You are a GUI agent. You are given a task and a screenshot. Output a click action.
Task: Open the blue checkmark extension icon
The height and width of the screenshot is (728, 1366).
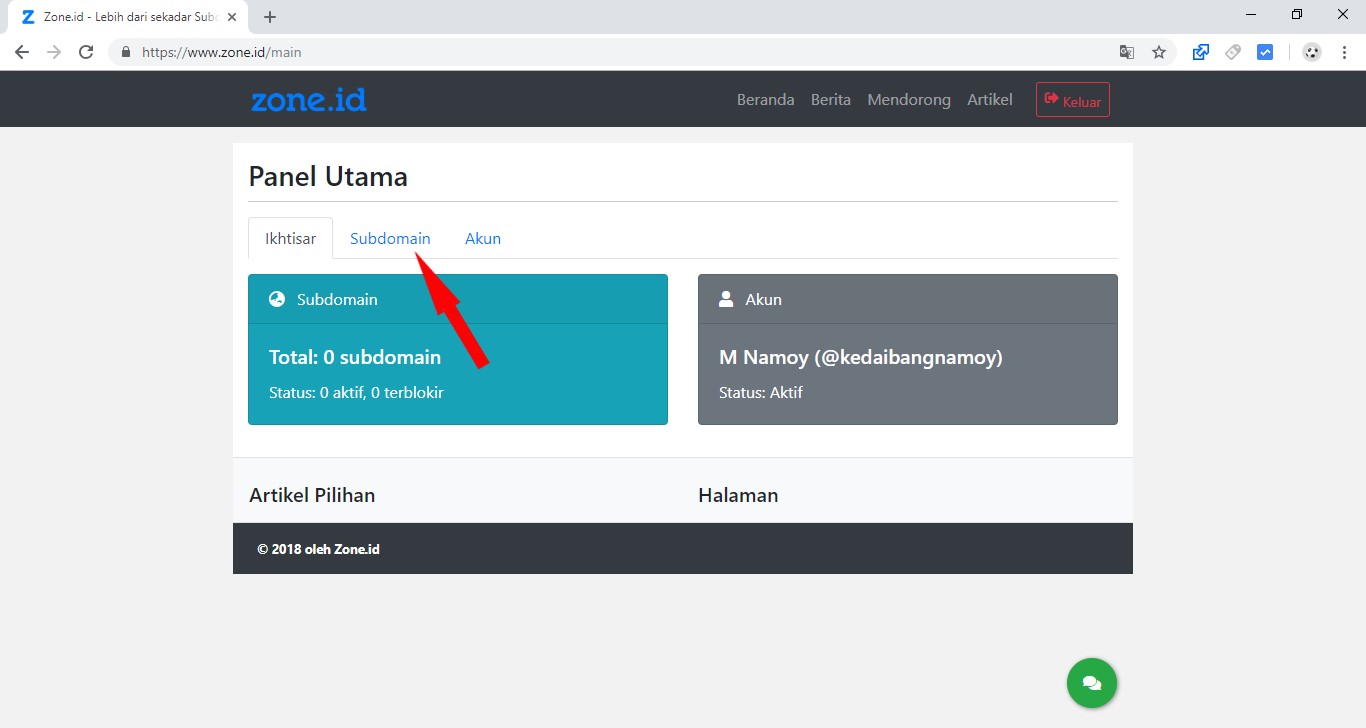click(x=1265, y=51)
